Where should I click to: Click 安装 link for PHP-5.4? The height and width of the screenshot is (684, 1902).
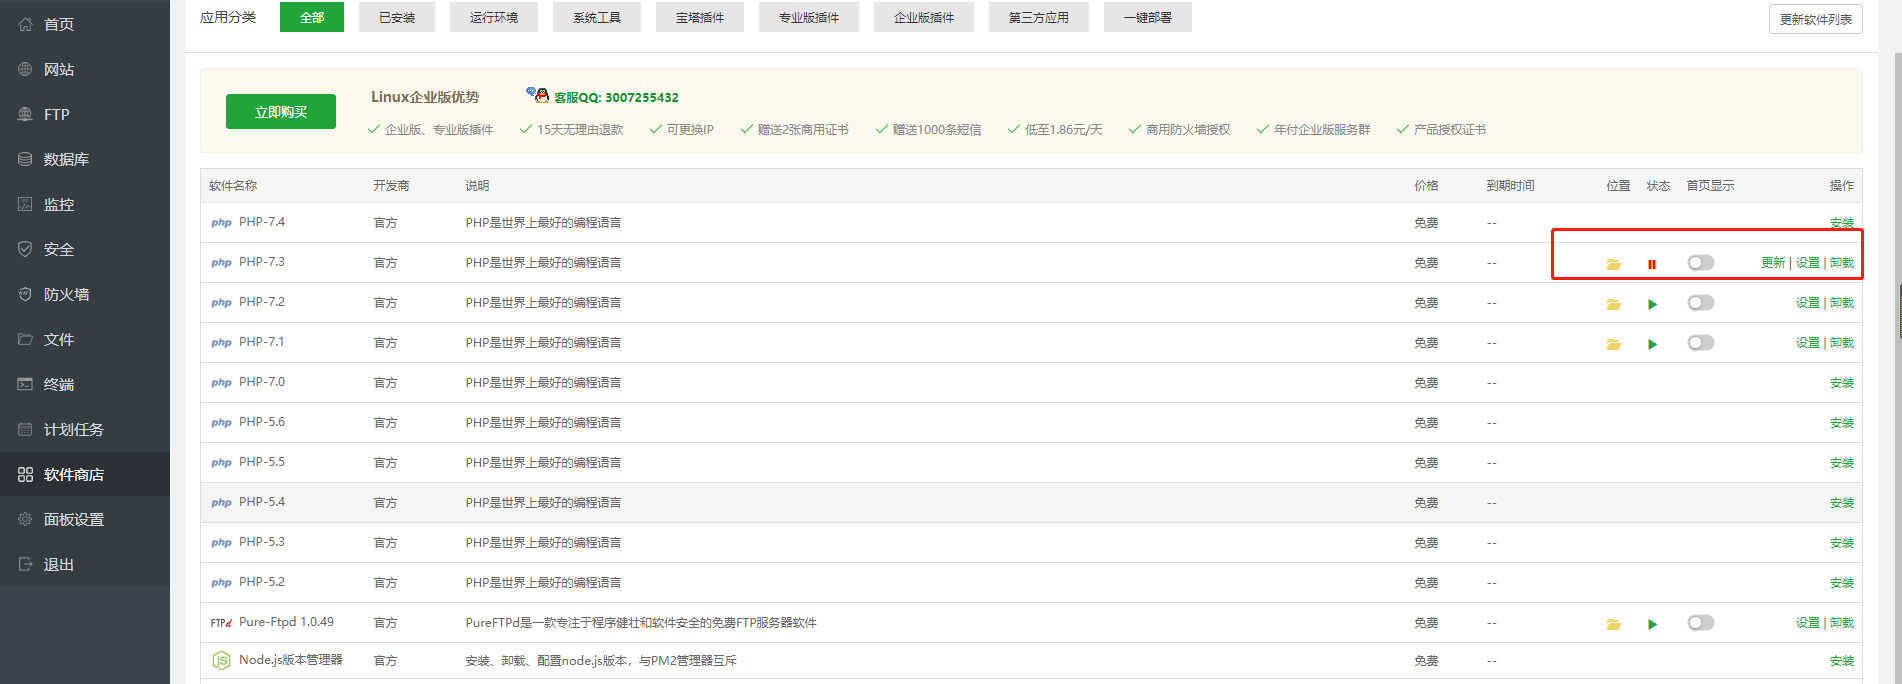point(1842,503)
